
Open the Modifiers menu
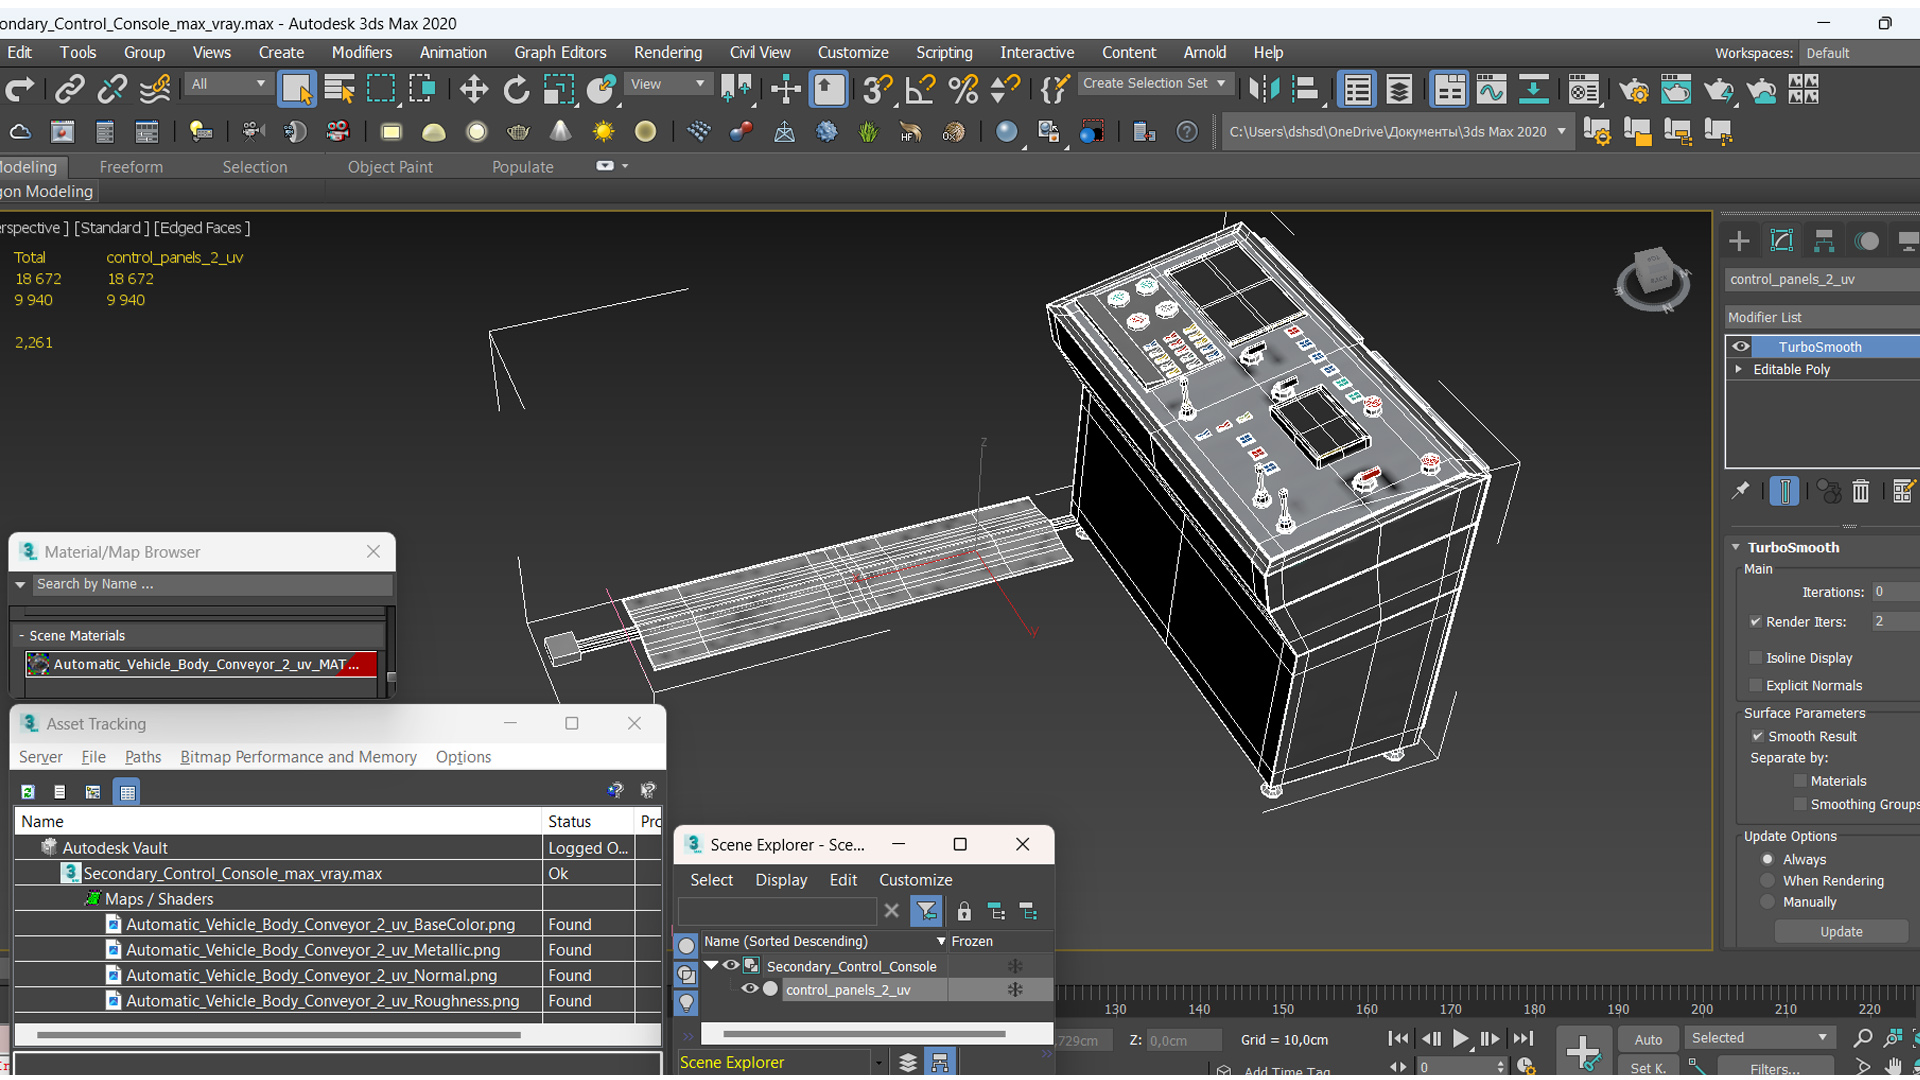pos(361,53)
